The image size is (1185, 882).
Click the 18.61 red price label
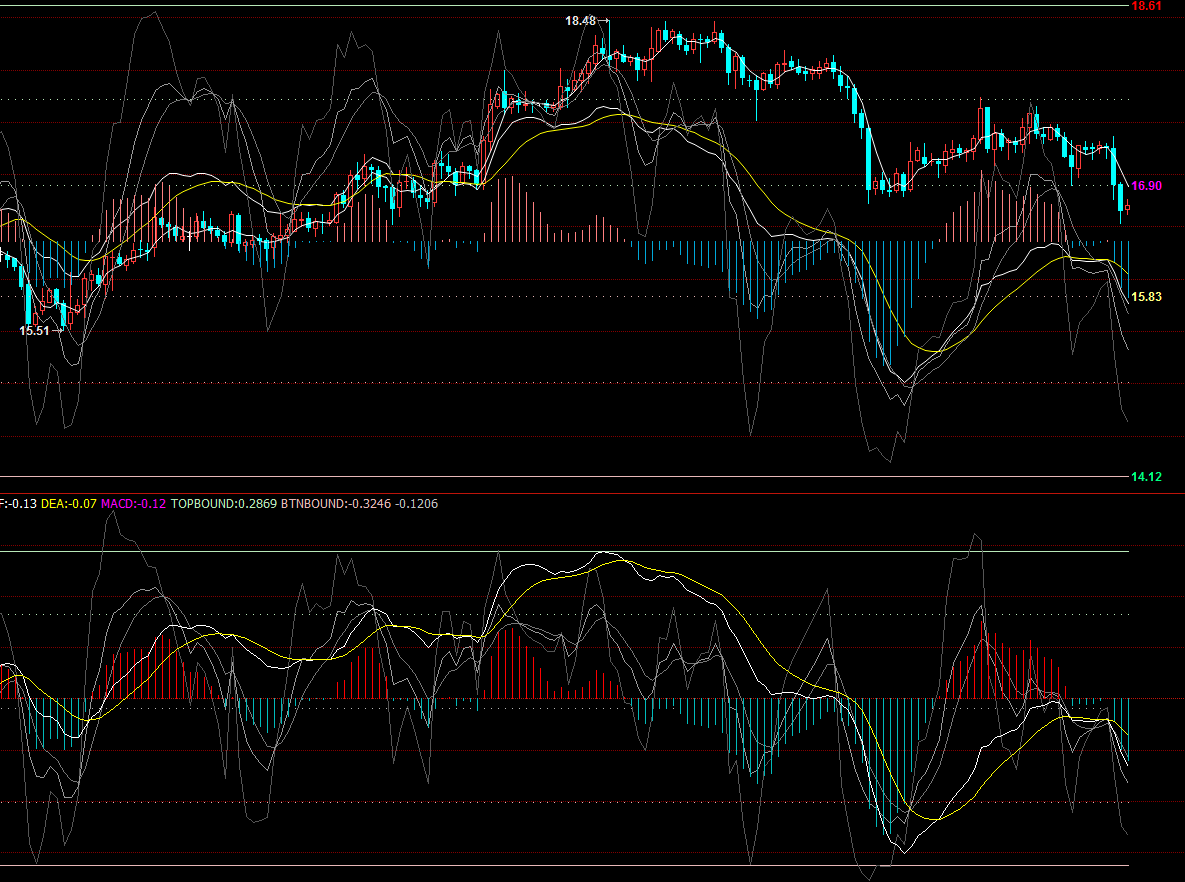click(1146, 6)
